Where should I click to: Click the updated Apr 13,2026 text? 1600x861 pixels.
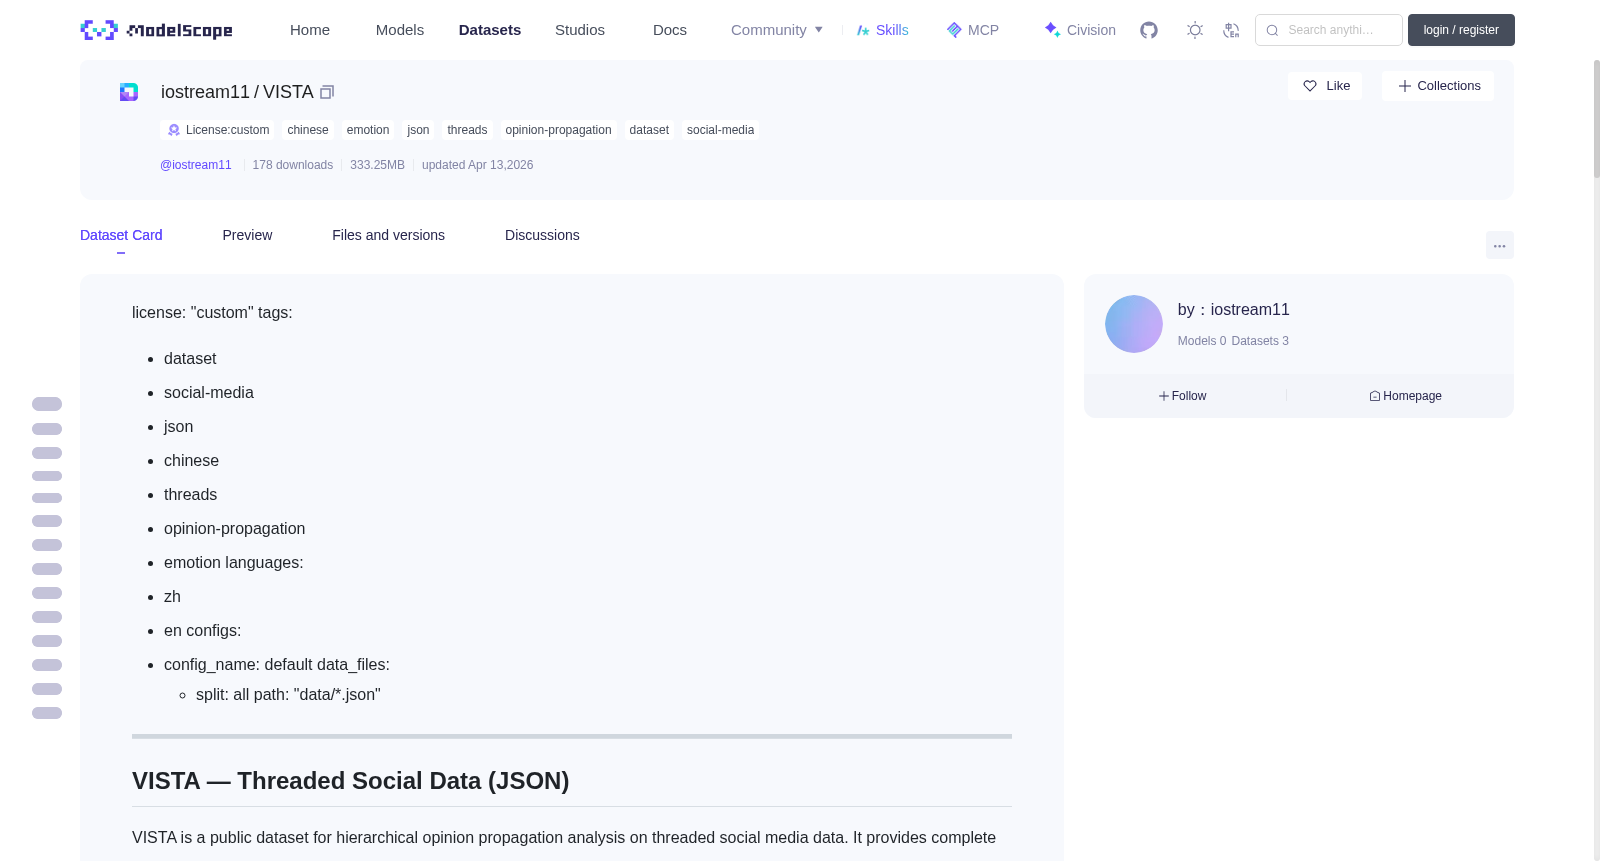477,165
